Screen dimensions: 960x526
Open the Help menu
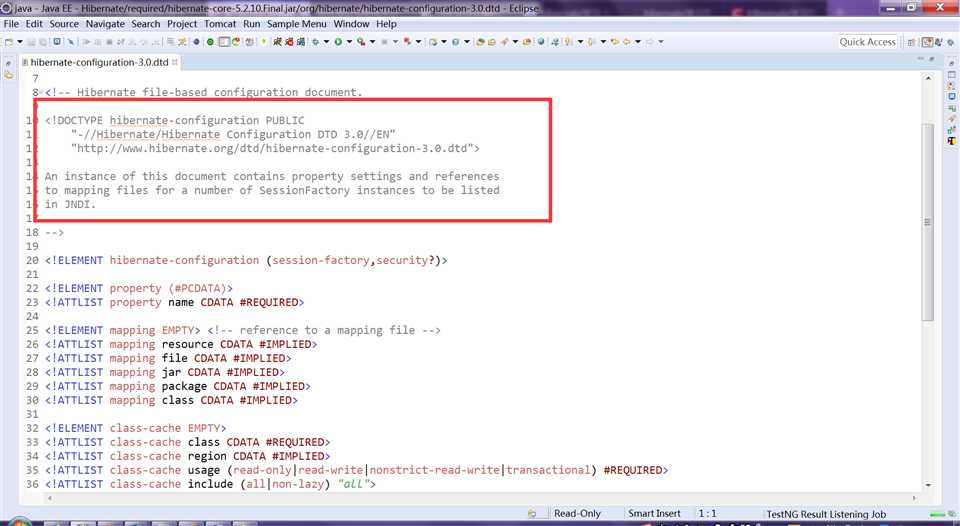[386, 24]
